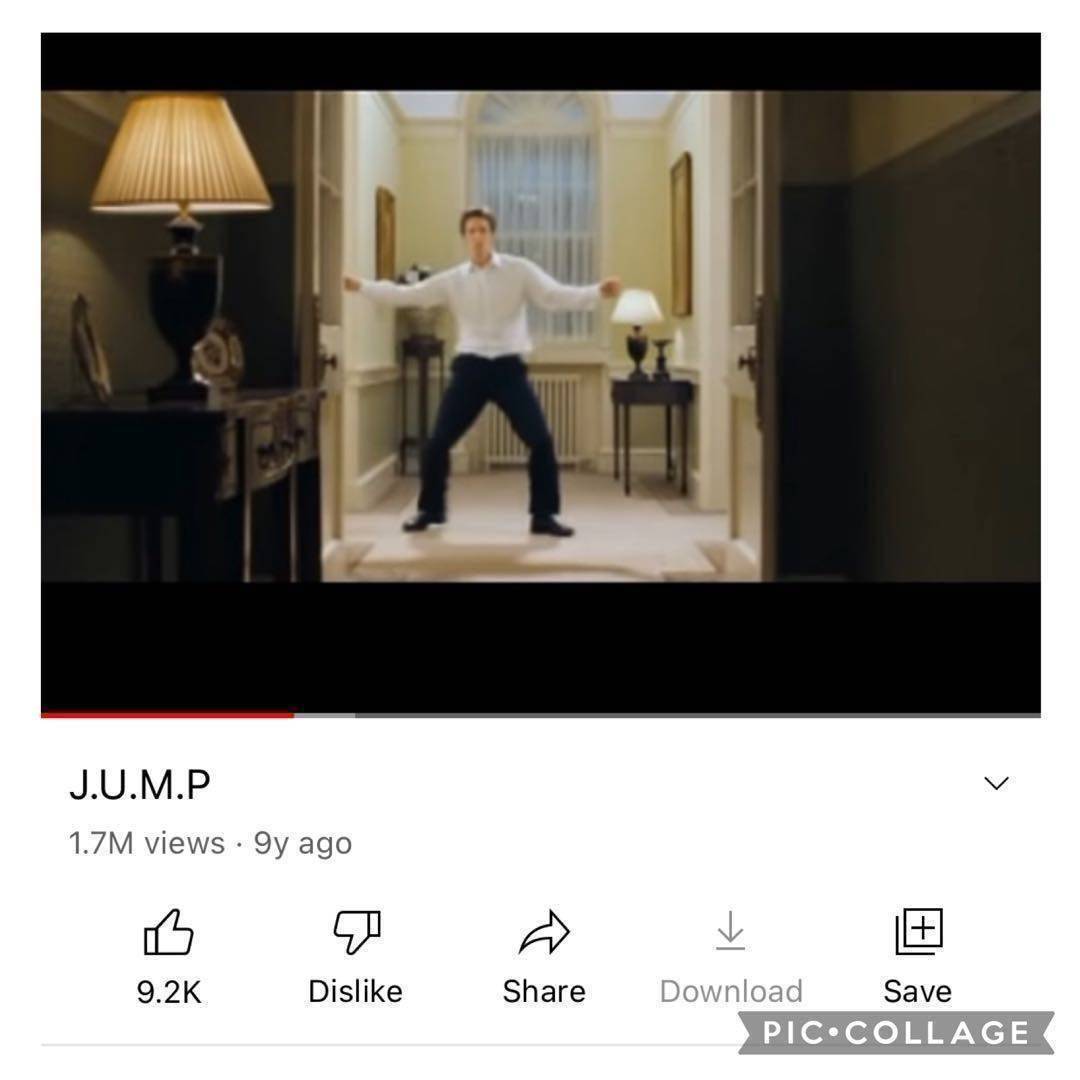Click the Save label
Screen dimensions: 1080x1080
click(917, 992)
